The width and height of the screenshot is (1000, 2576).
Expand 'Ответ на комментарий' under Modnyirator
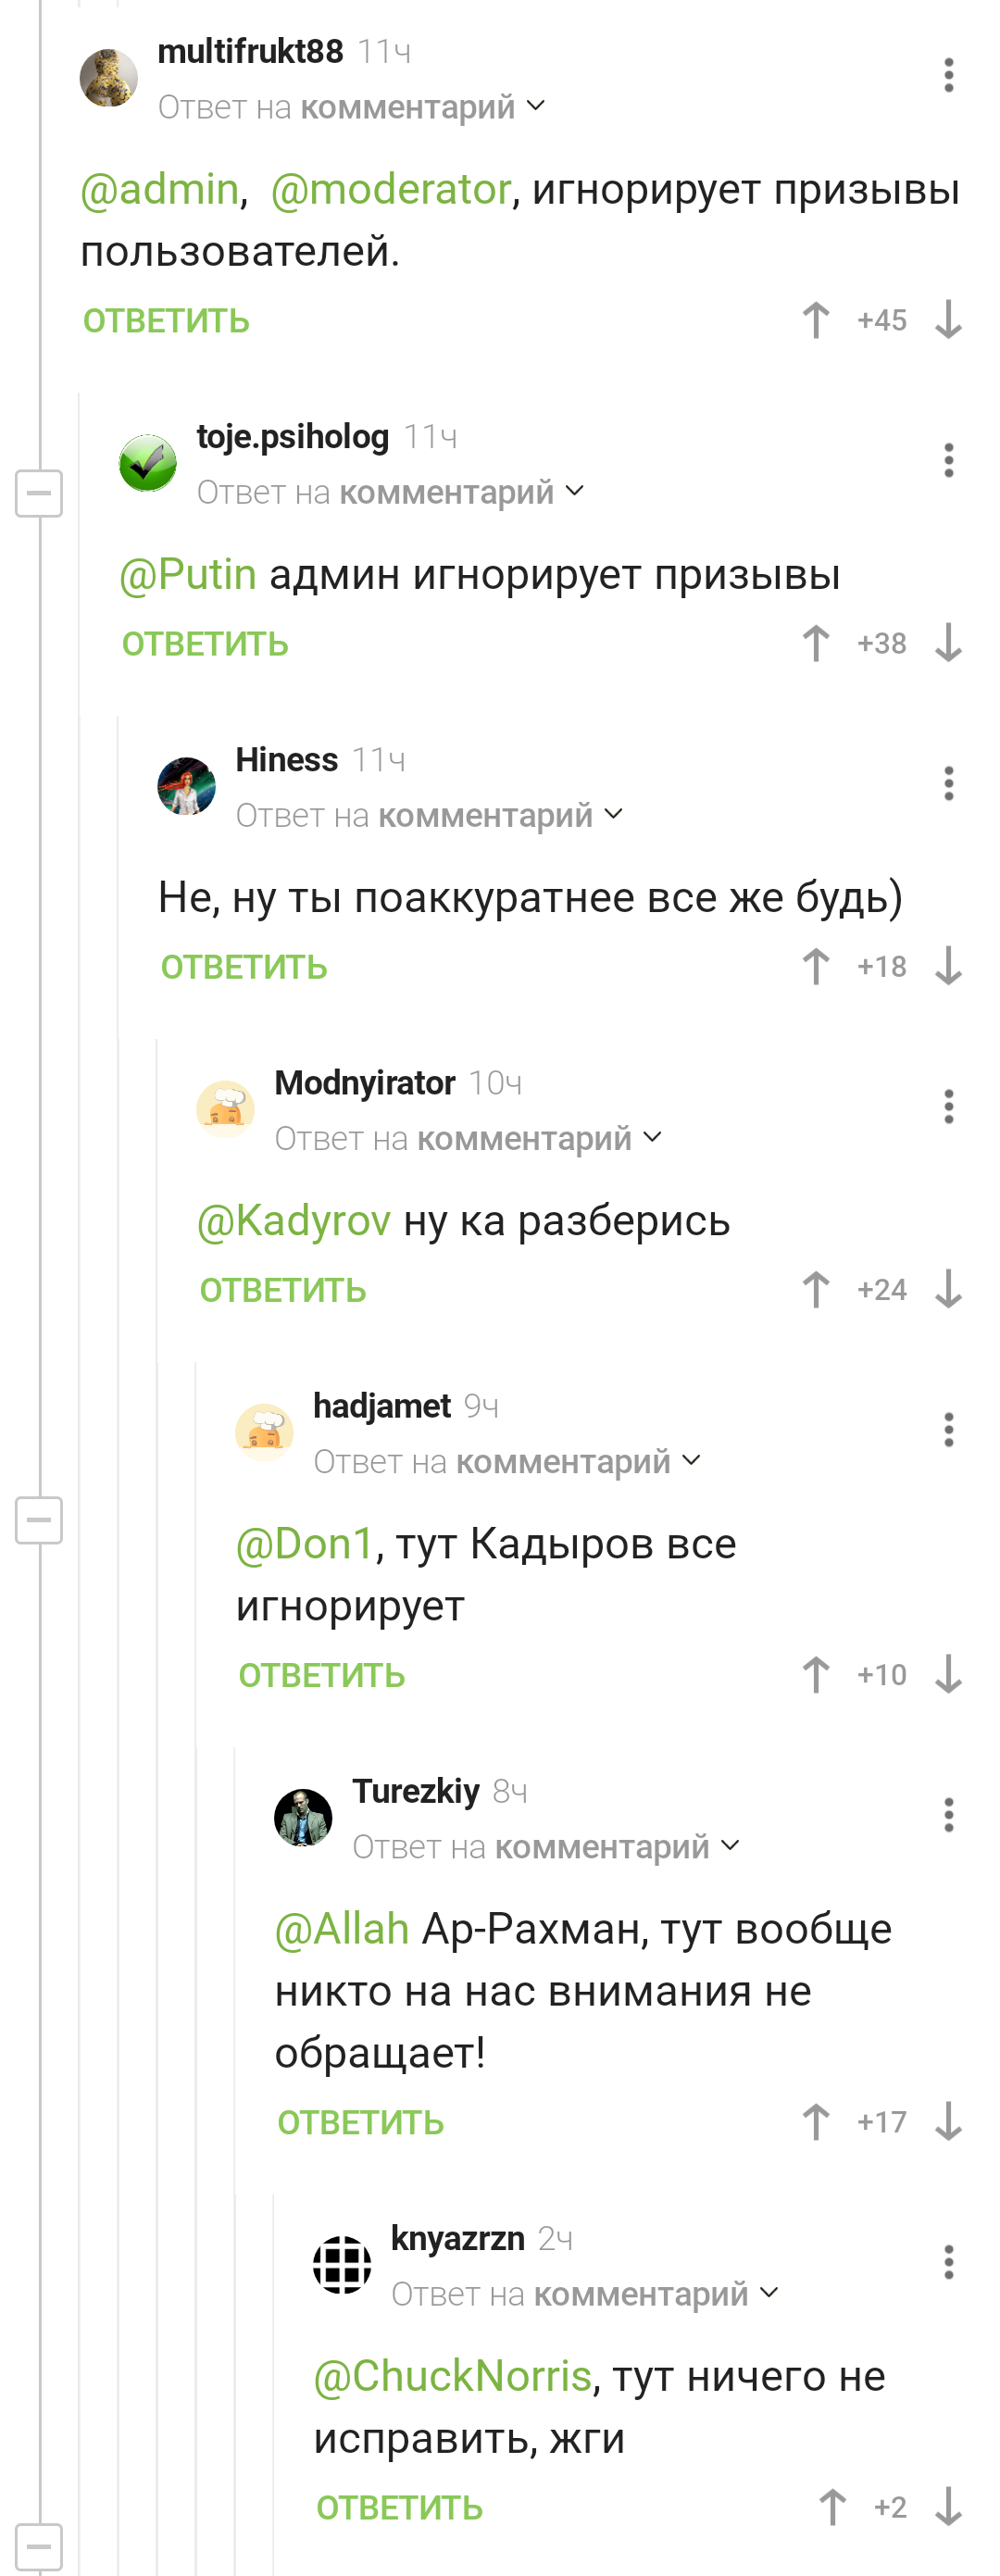[x=468, y=1138]
